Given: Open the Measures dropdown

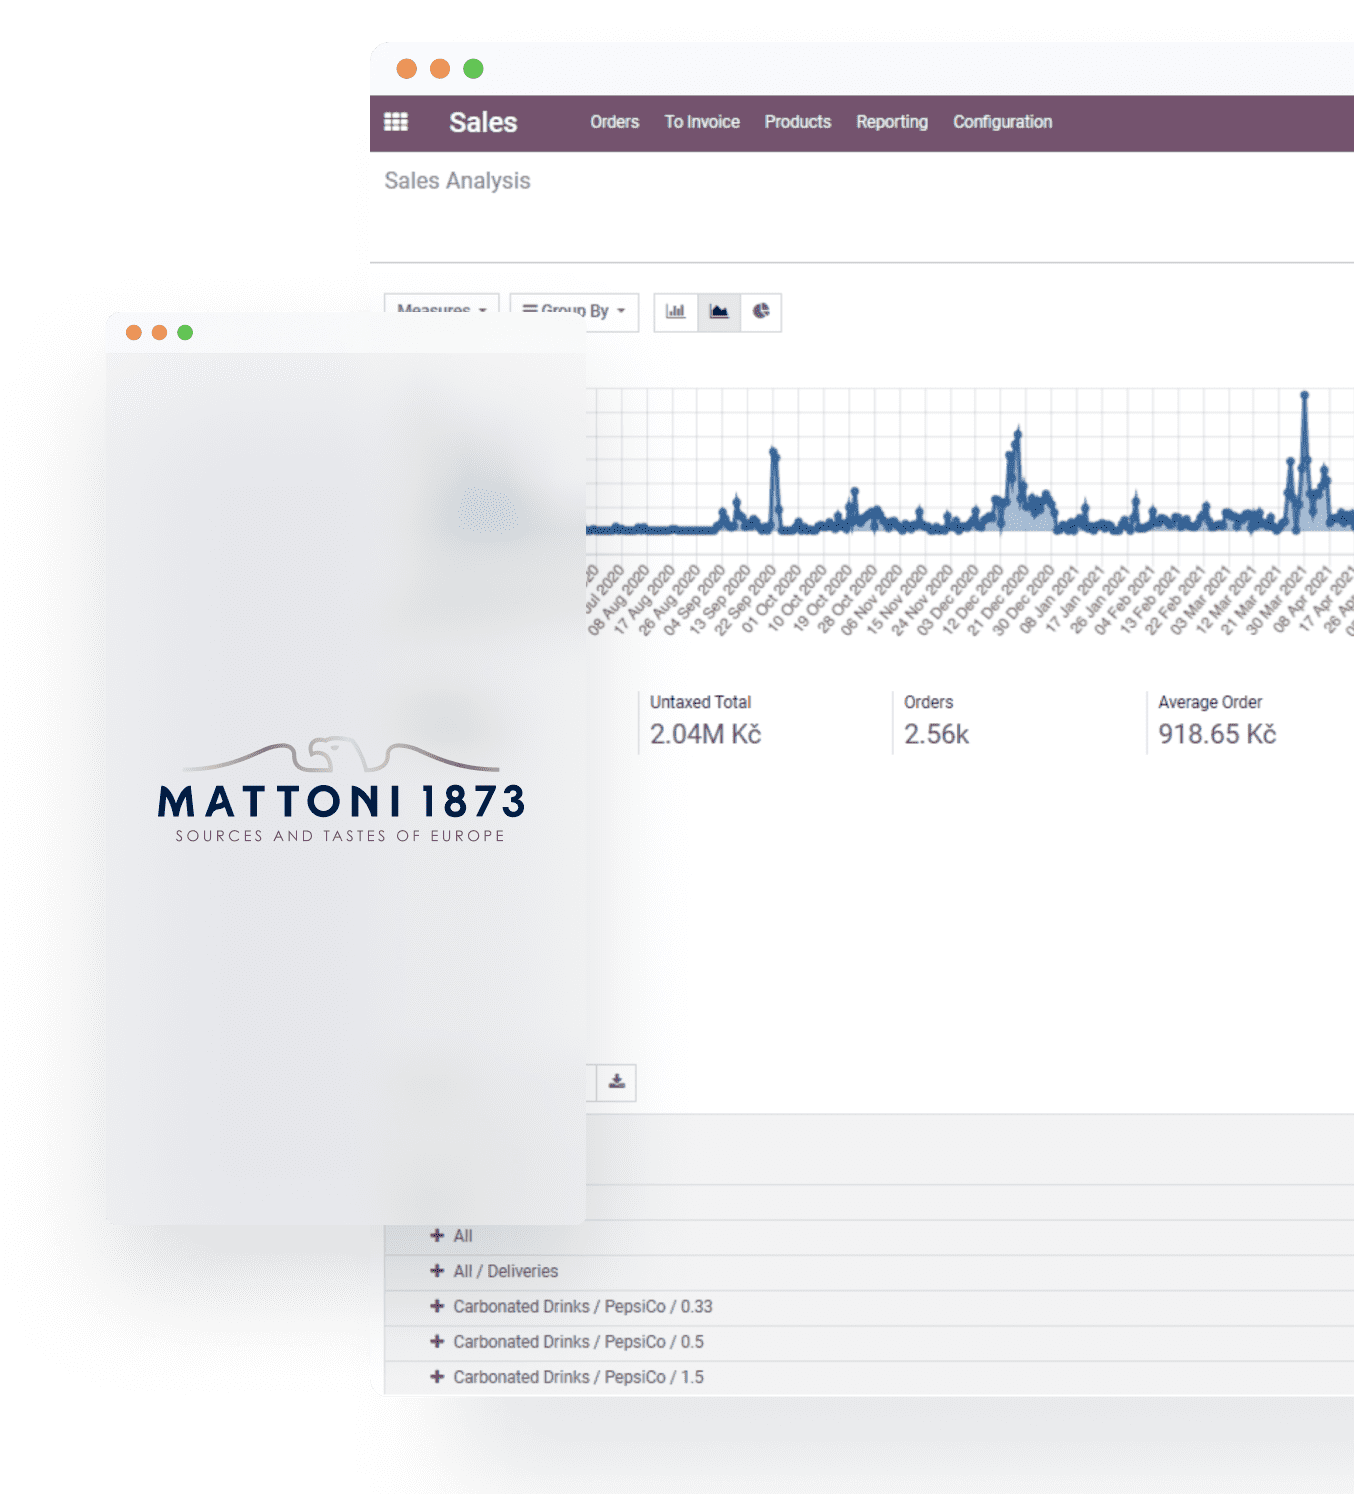Looking at the screenshot, I should [440, 311].
